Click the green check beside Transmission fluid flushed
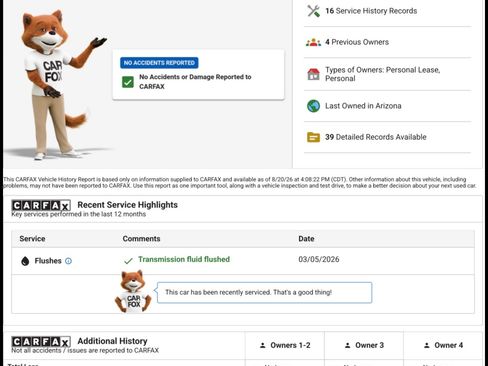This screenshot has width=488, height=366. tap(128, 261)
